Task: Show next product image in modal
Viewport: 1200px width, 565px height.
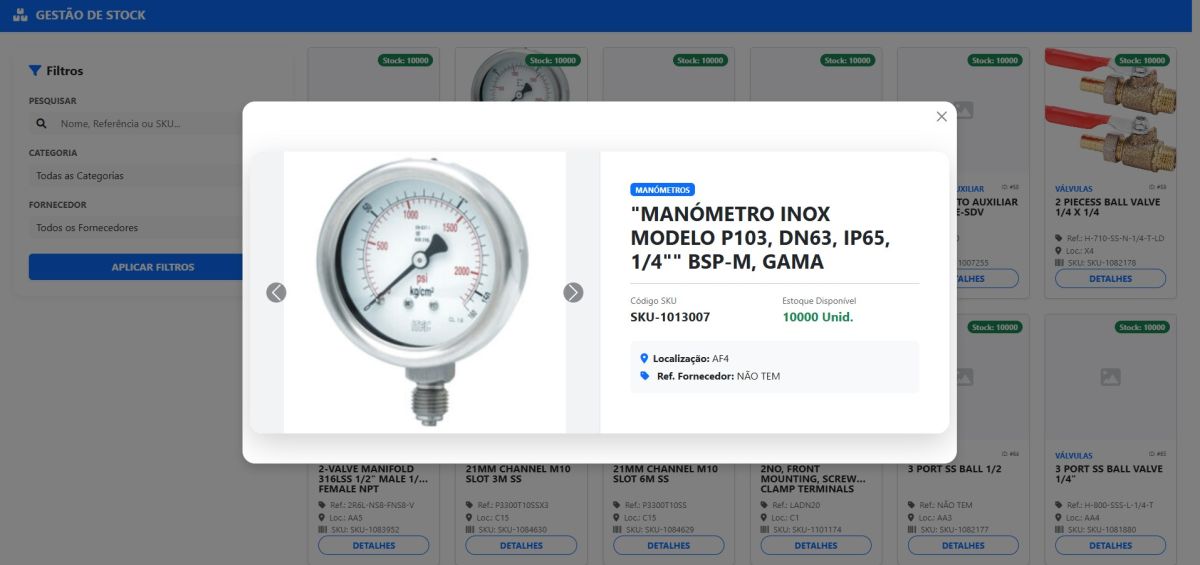Action: [573, 292]
